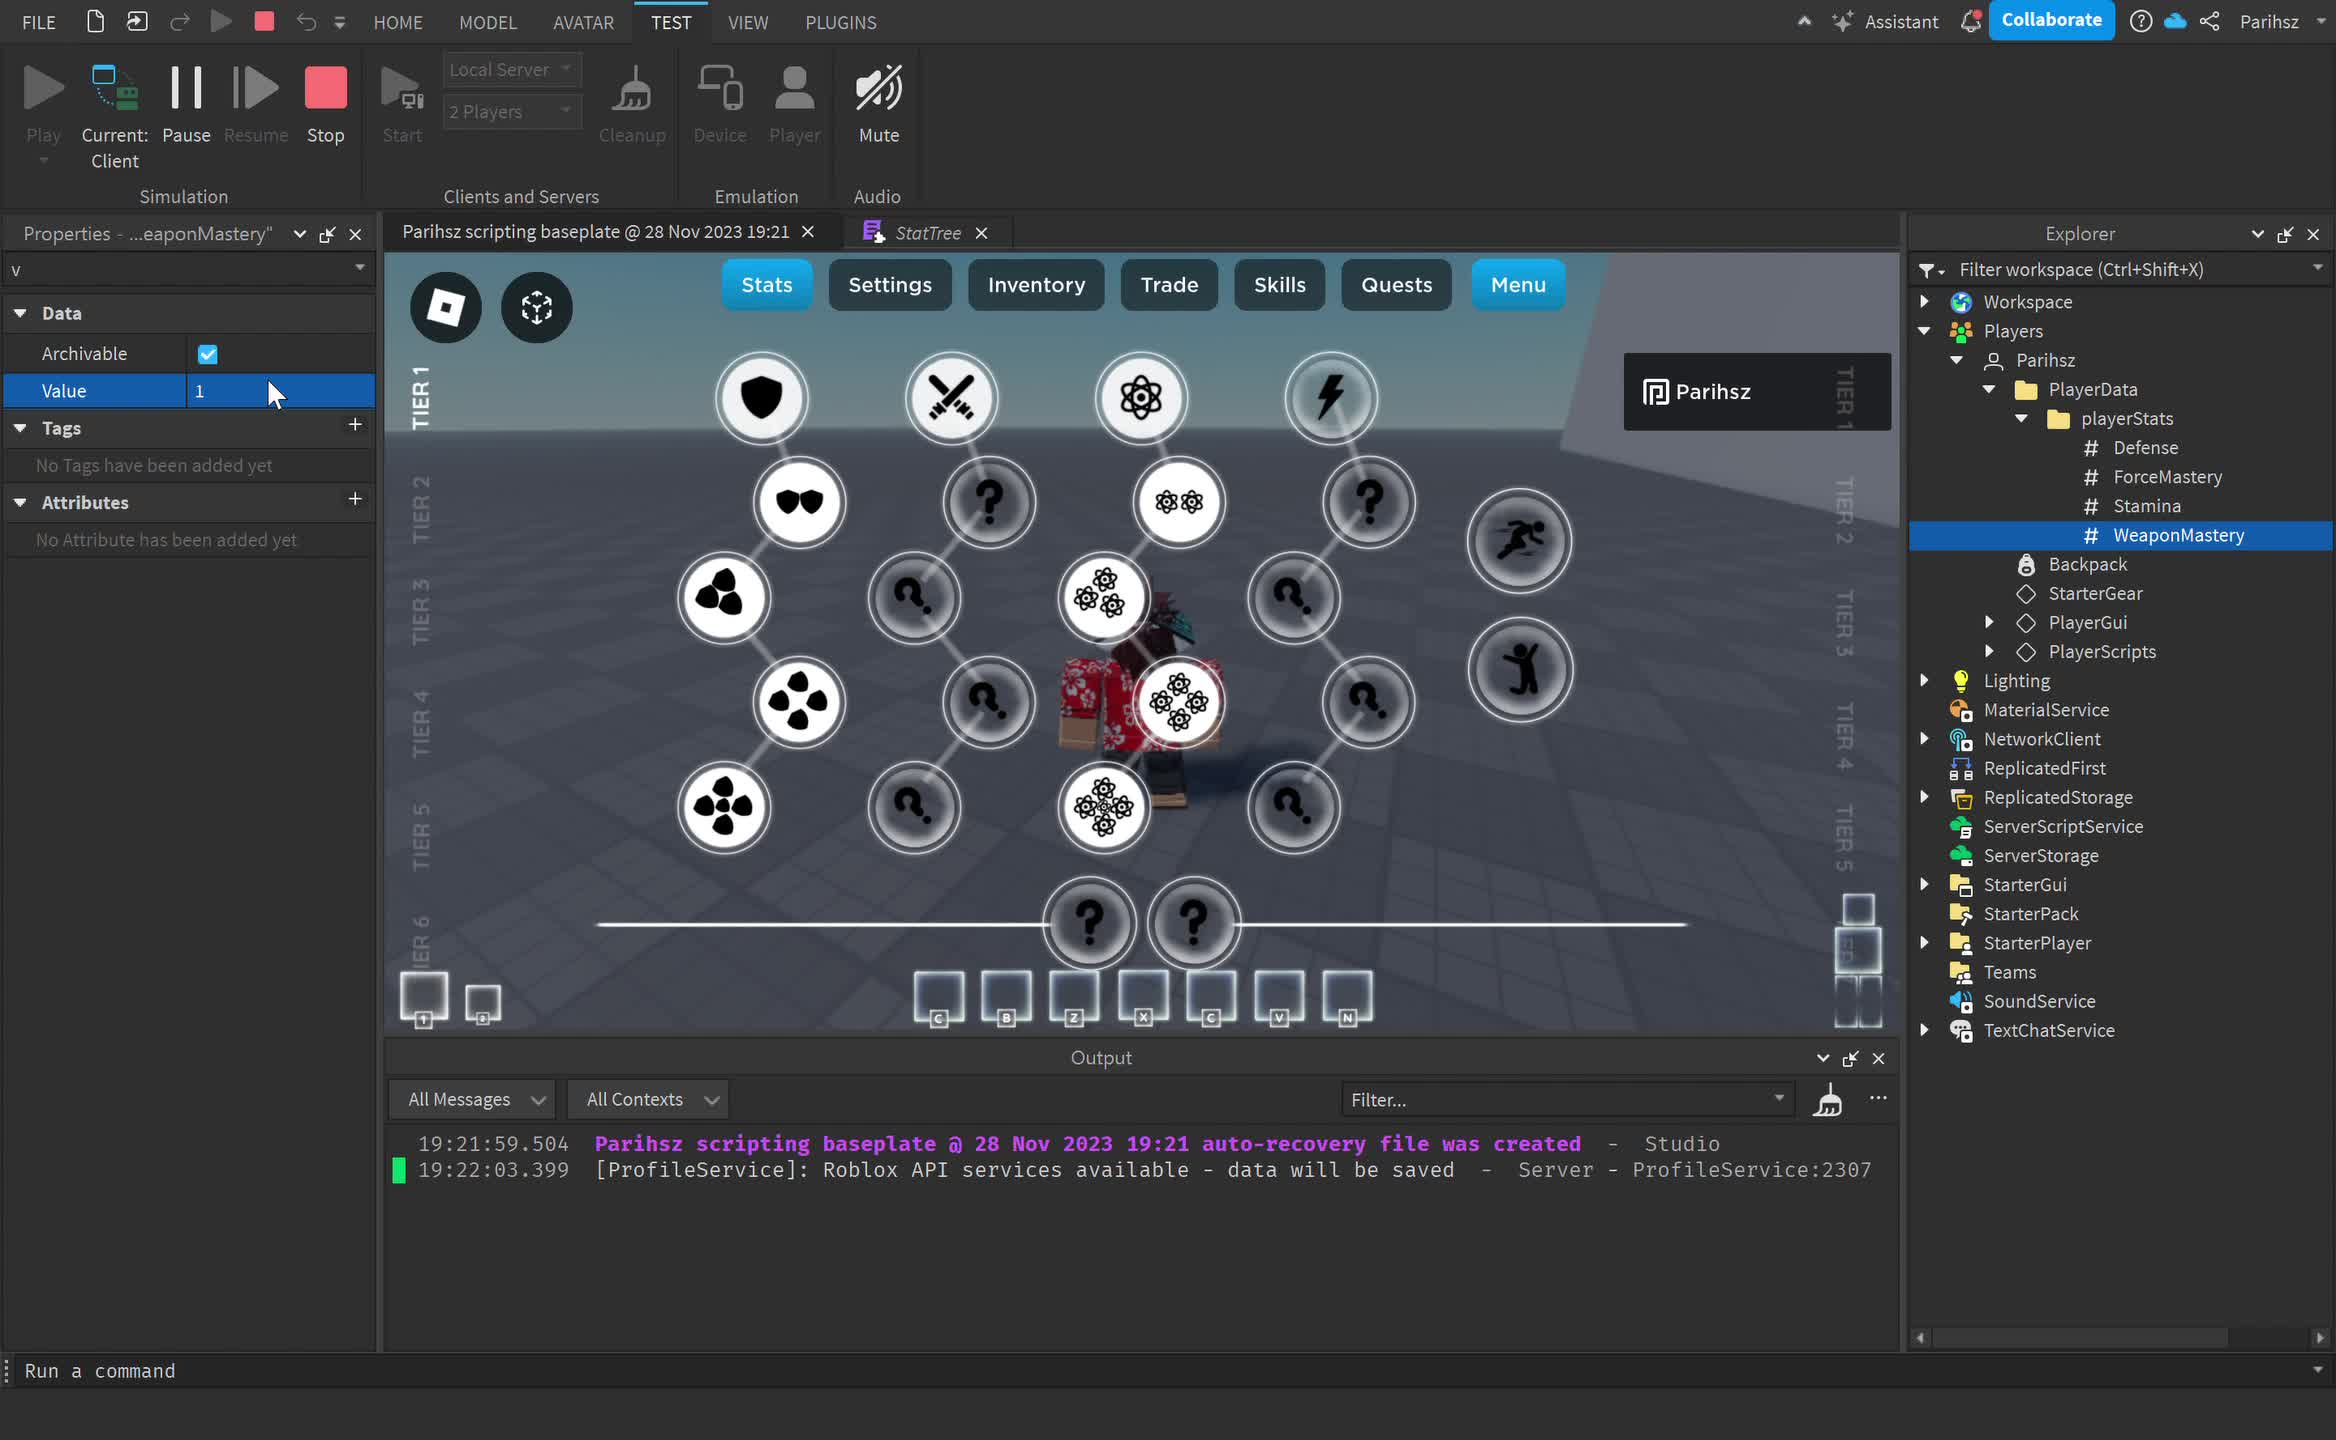Click the Start icon under Clients and Servers
The height and width of the screenshot is (1440, 2336).
(401, 90)
